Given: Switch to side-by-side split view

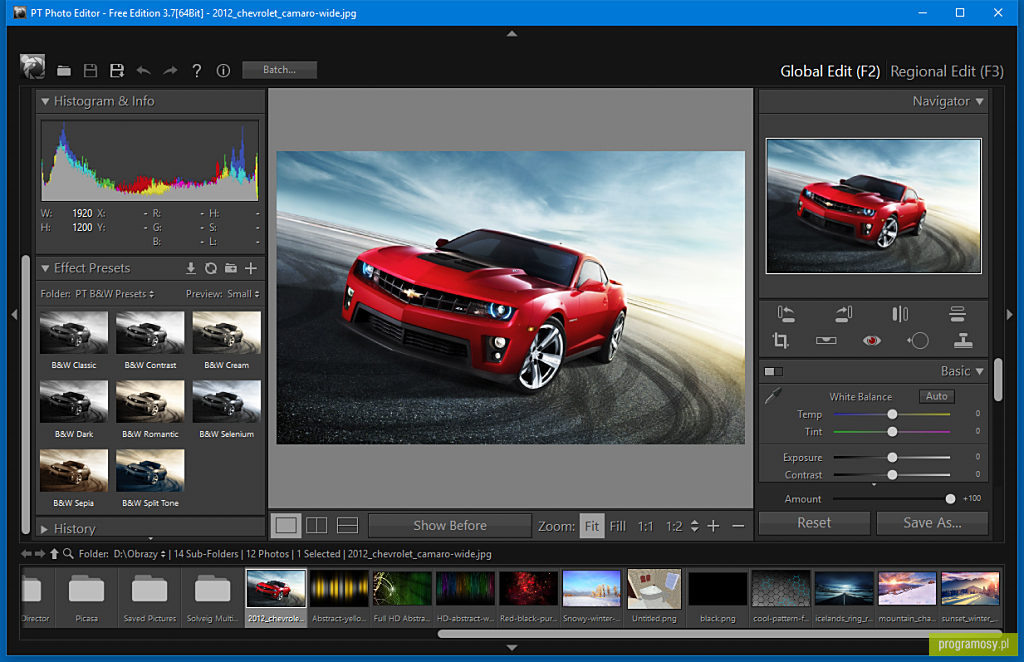Looking at the screenshot, I should tap(317, 526).
